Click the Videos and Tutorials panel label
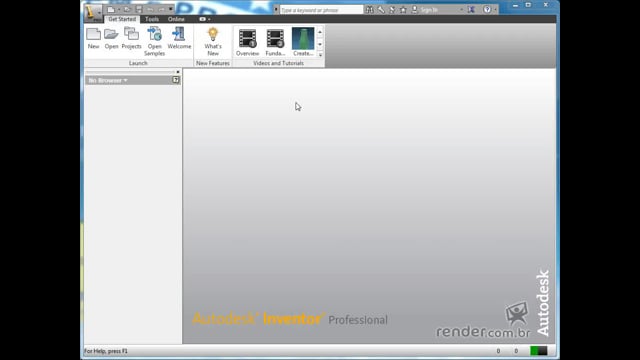 [x=278, y=63]
